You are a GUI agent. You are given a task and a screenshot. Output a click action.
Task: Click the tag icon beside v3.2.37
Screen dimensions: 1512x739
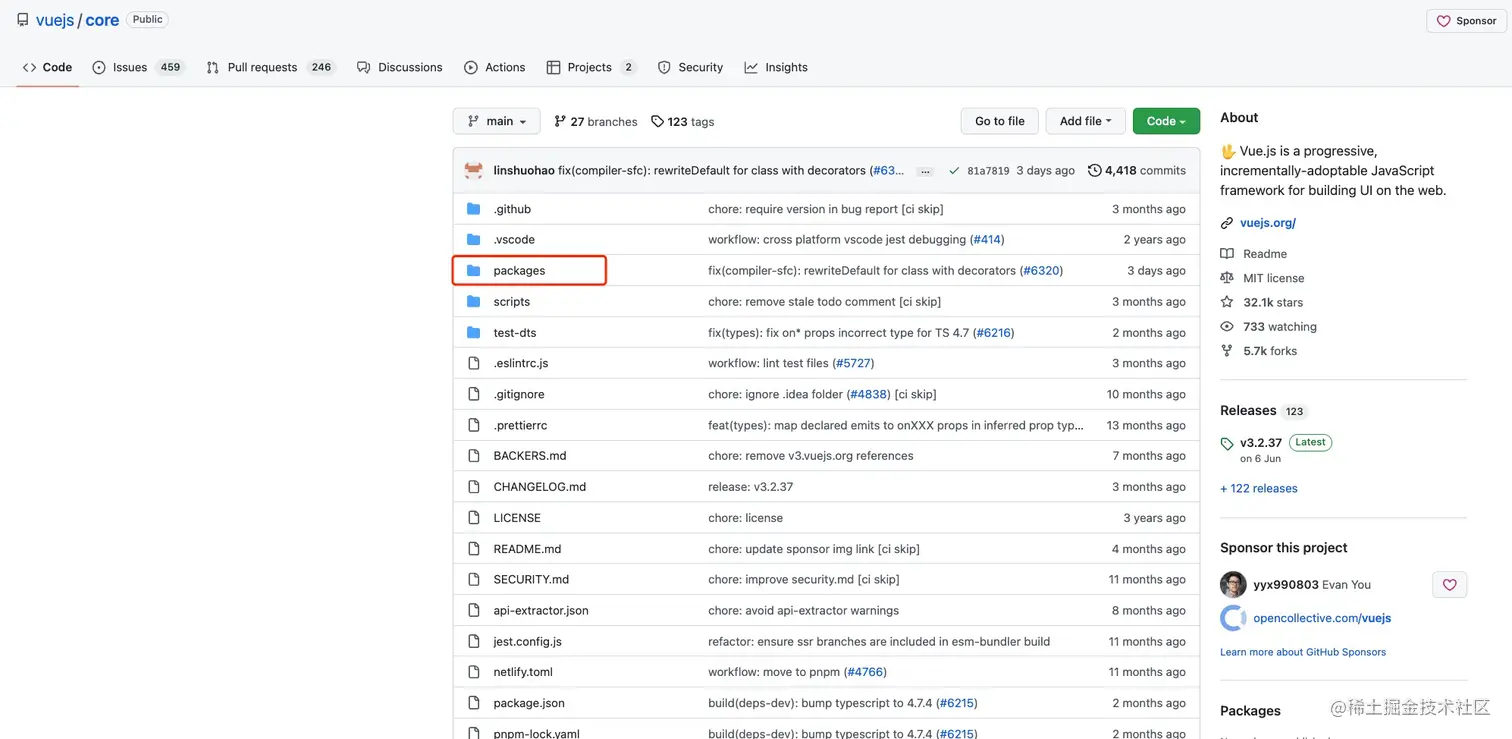(1227, 444)
